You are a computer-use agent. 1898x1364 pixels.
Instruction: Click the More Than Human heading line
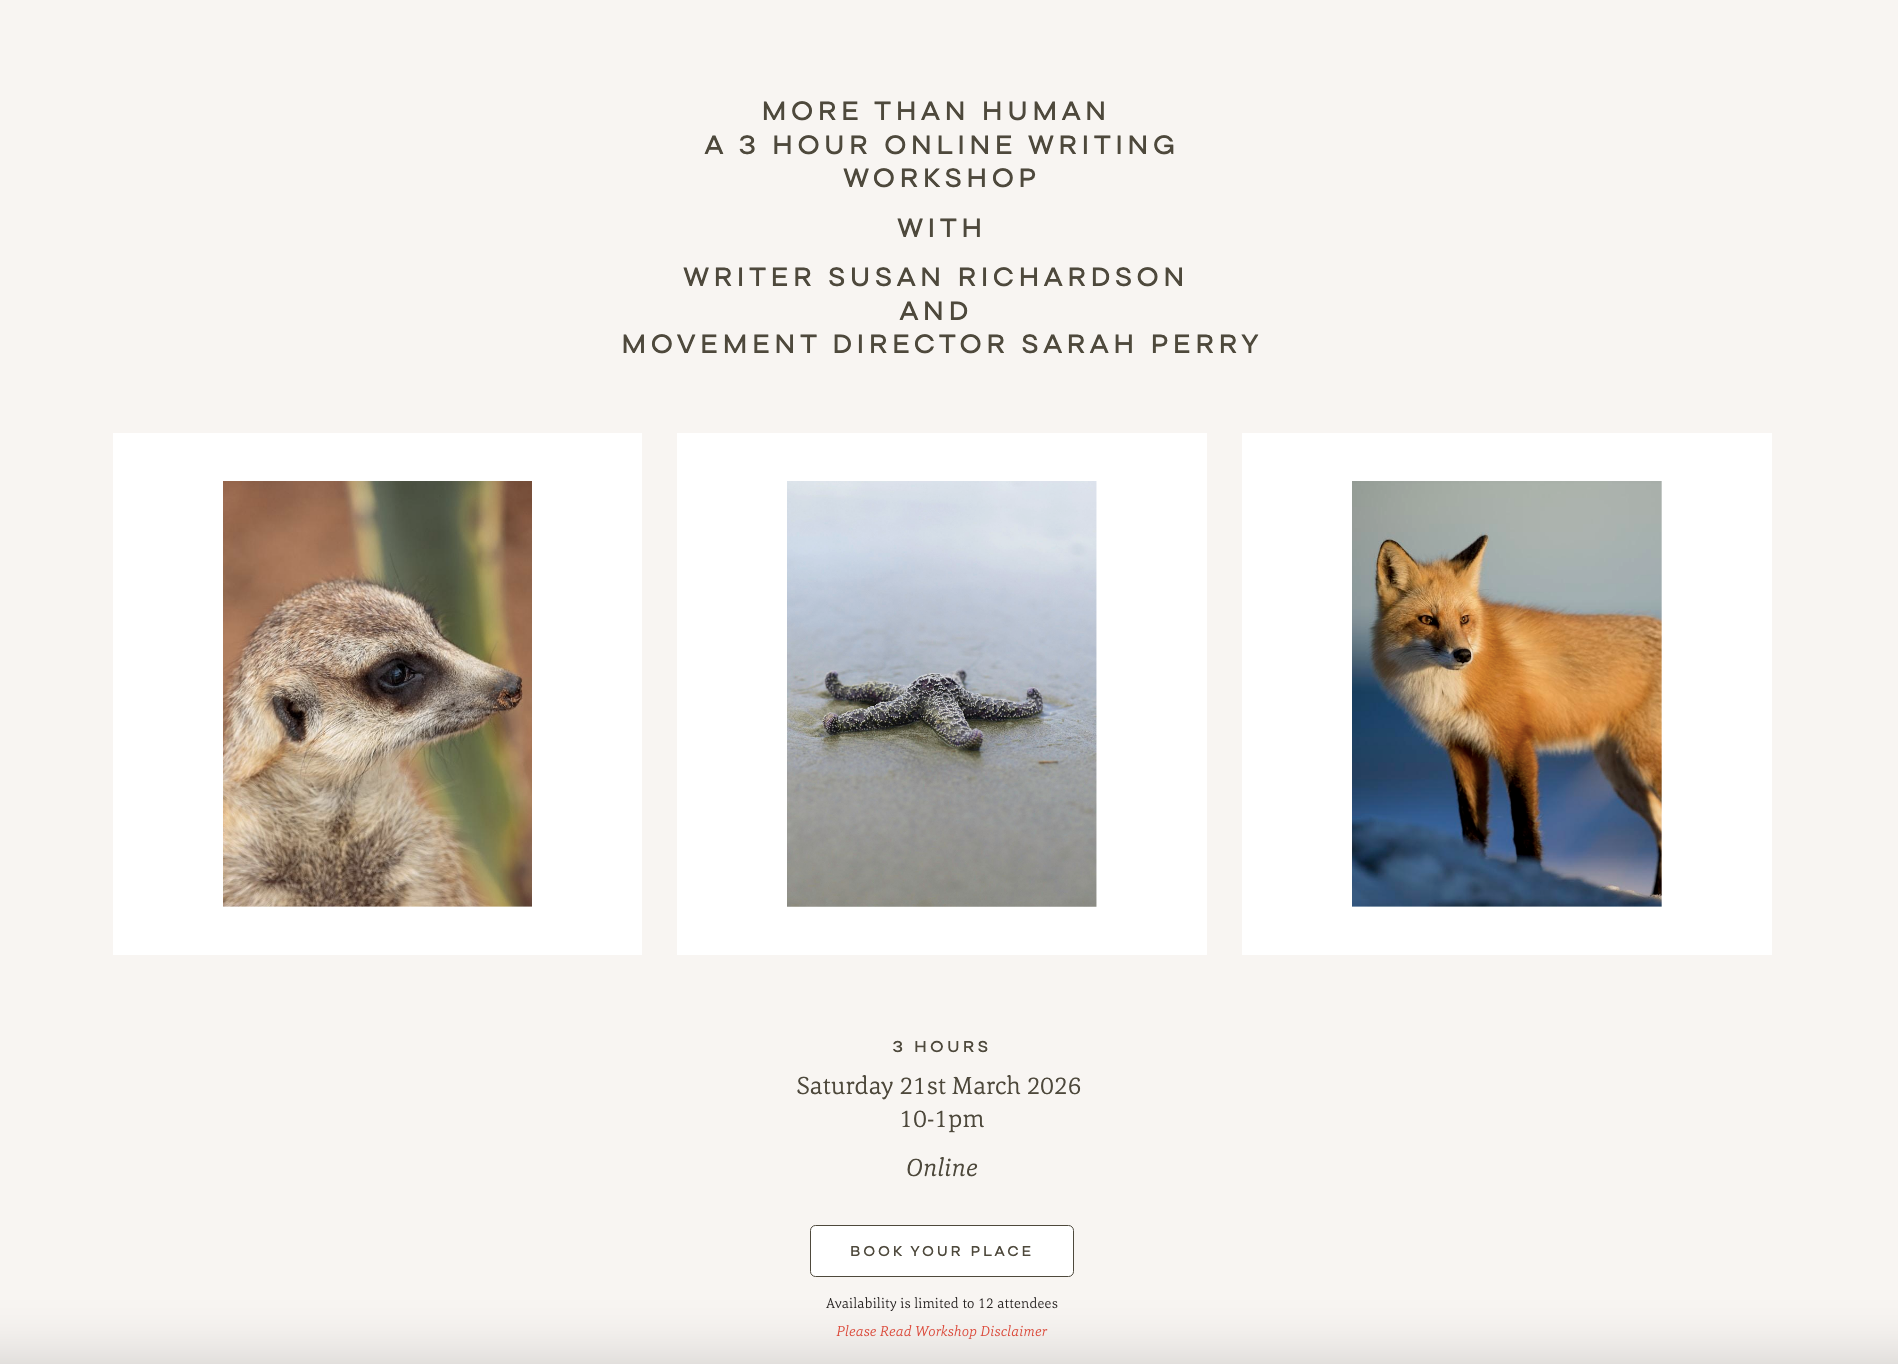(935, 111)
